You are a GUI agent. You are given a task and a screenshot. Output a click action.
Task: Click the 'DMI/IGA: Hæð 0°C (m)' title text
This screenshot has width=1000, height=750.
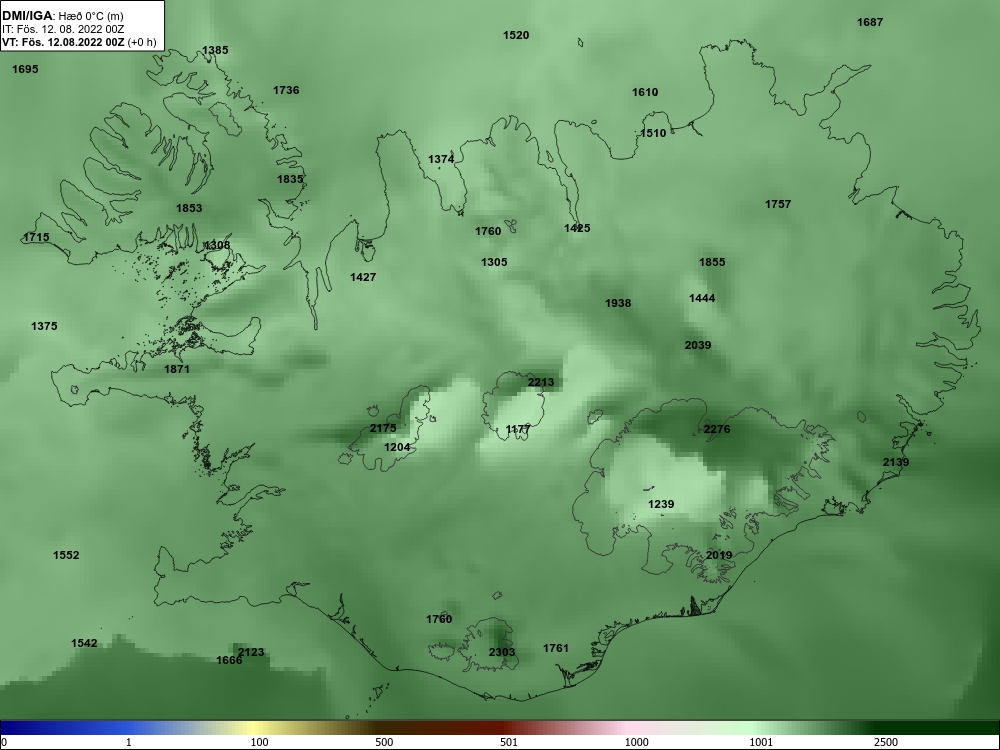[x=62, y=16]
